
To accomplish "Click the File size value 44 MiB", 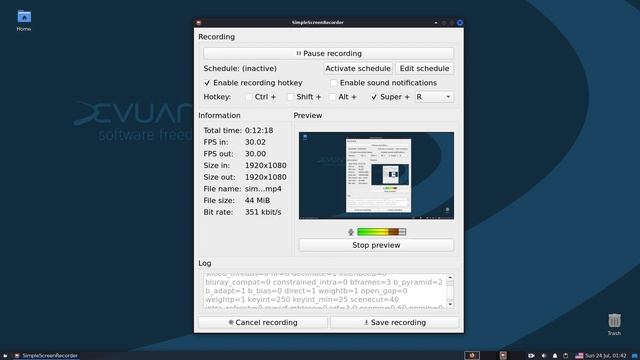I will 257,201.
